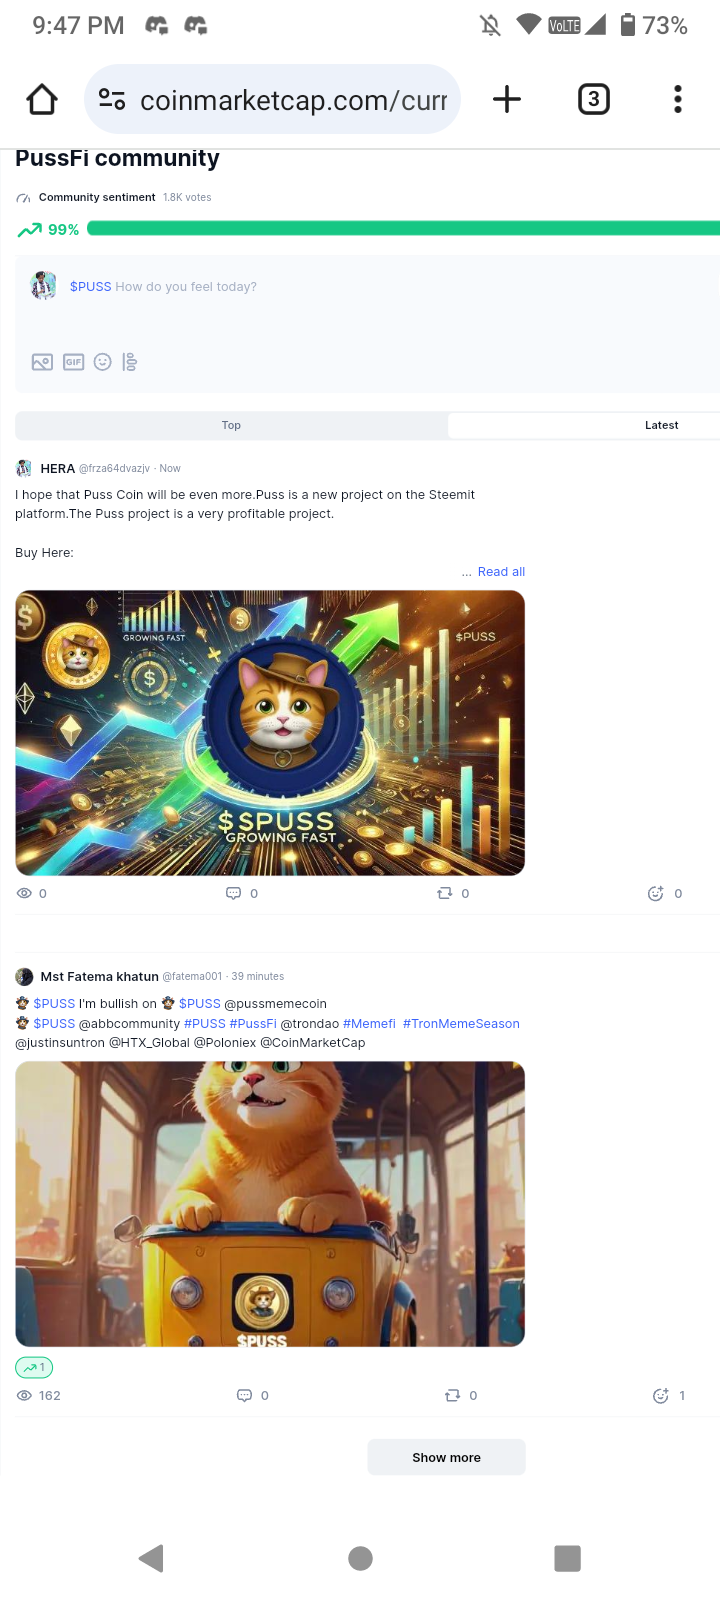Click the Show more button

point(446,1457)
